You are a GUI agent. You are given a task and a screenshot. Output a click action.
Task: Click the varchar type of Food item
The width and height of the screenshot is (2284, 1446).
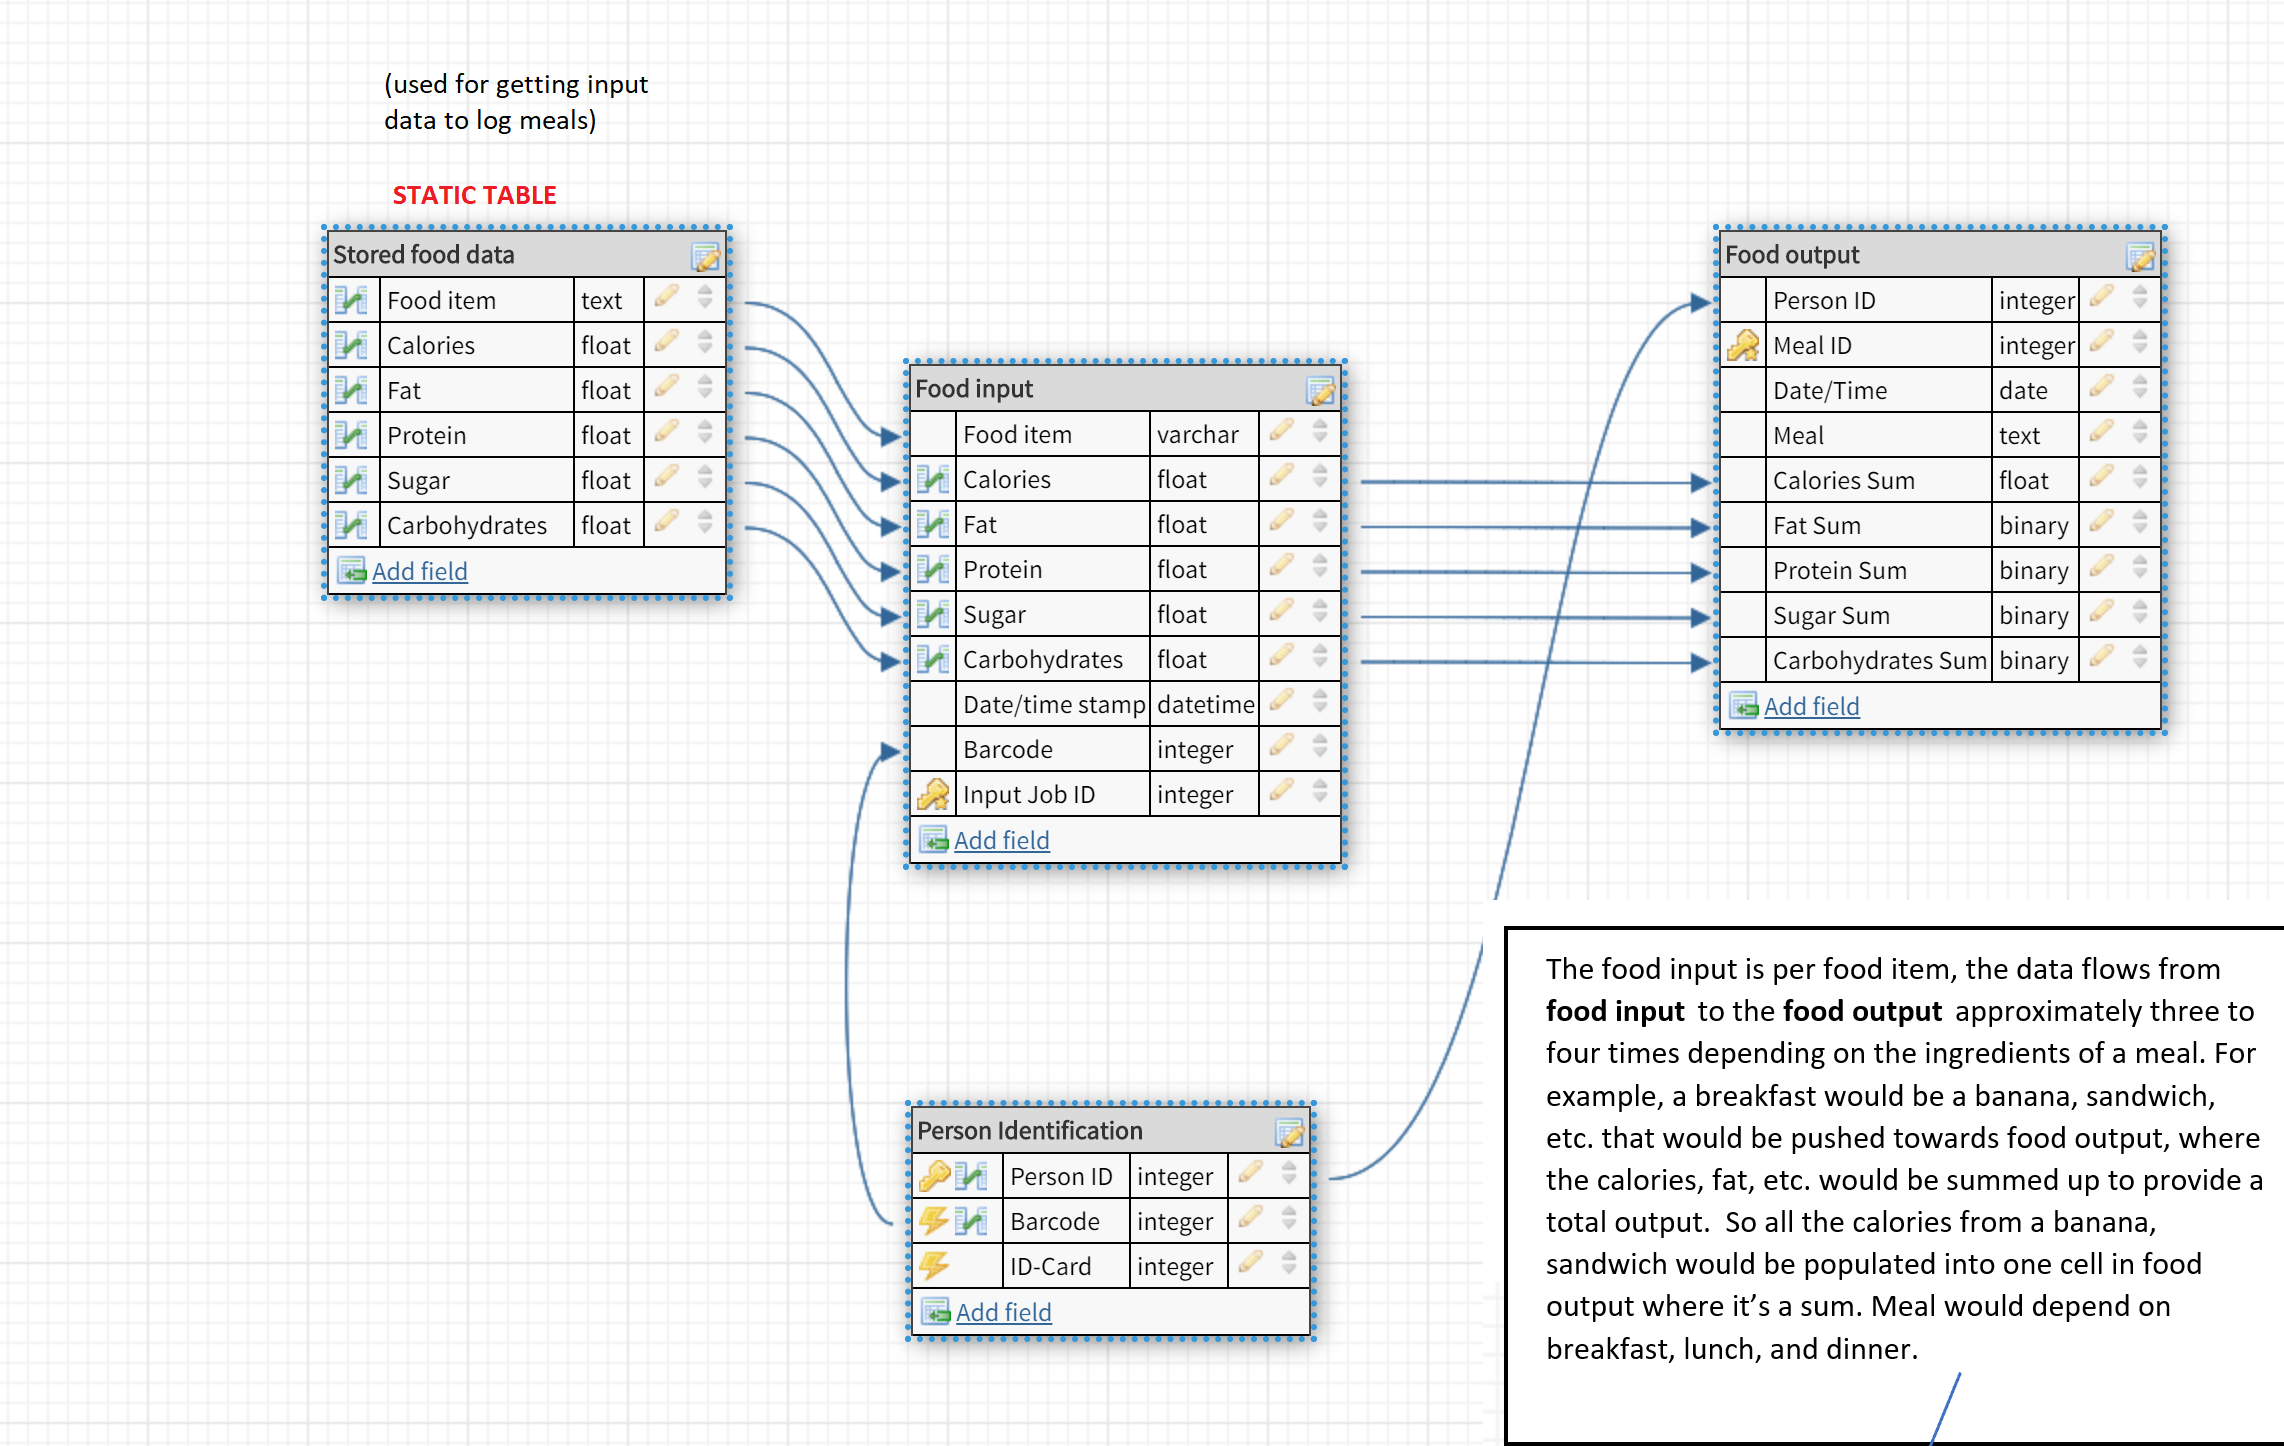1197,434
